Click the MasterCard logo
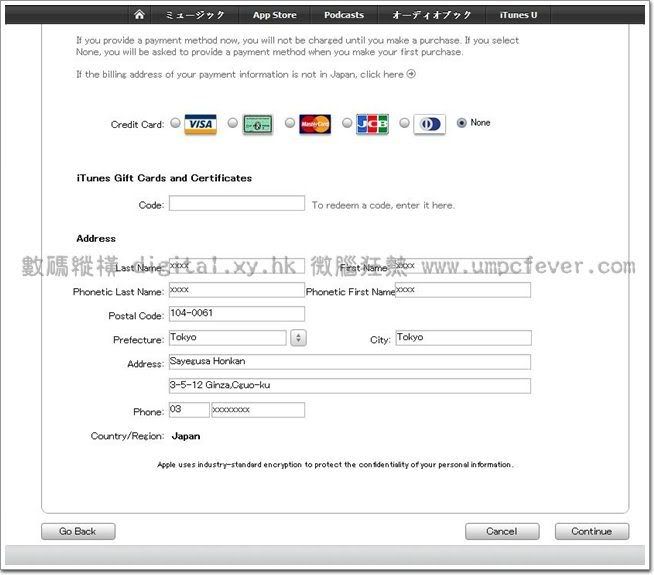 click(315, 124)
